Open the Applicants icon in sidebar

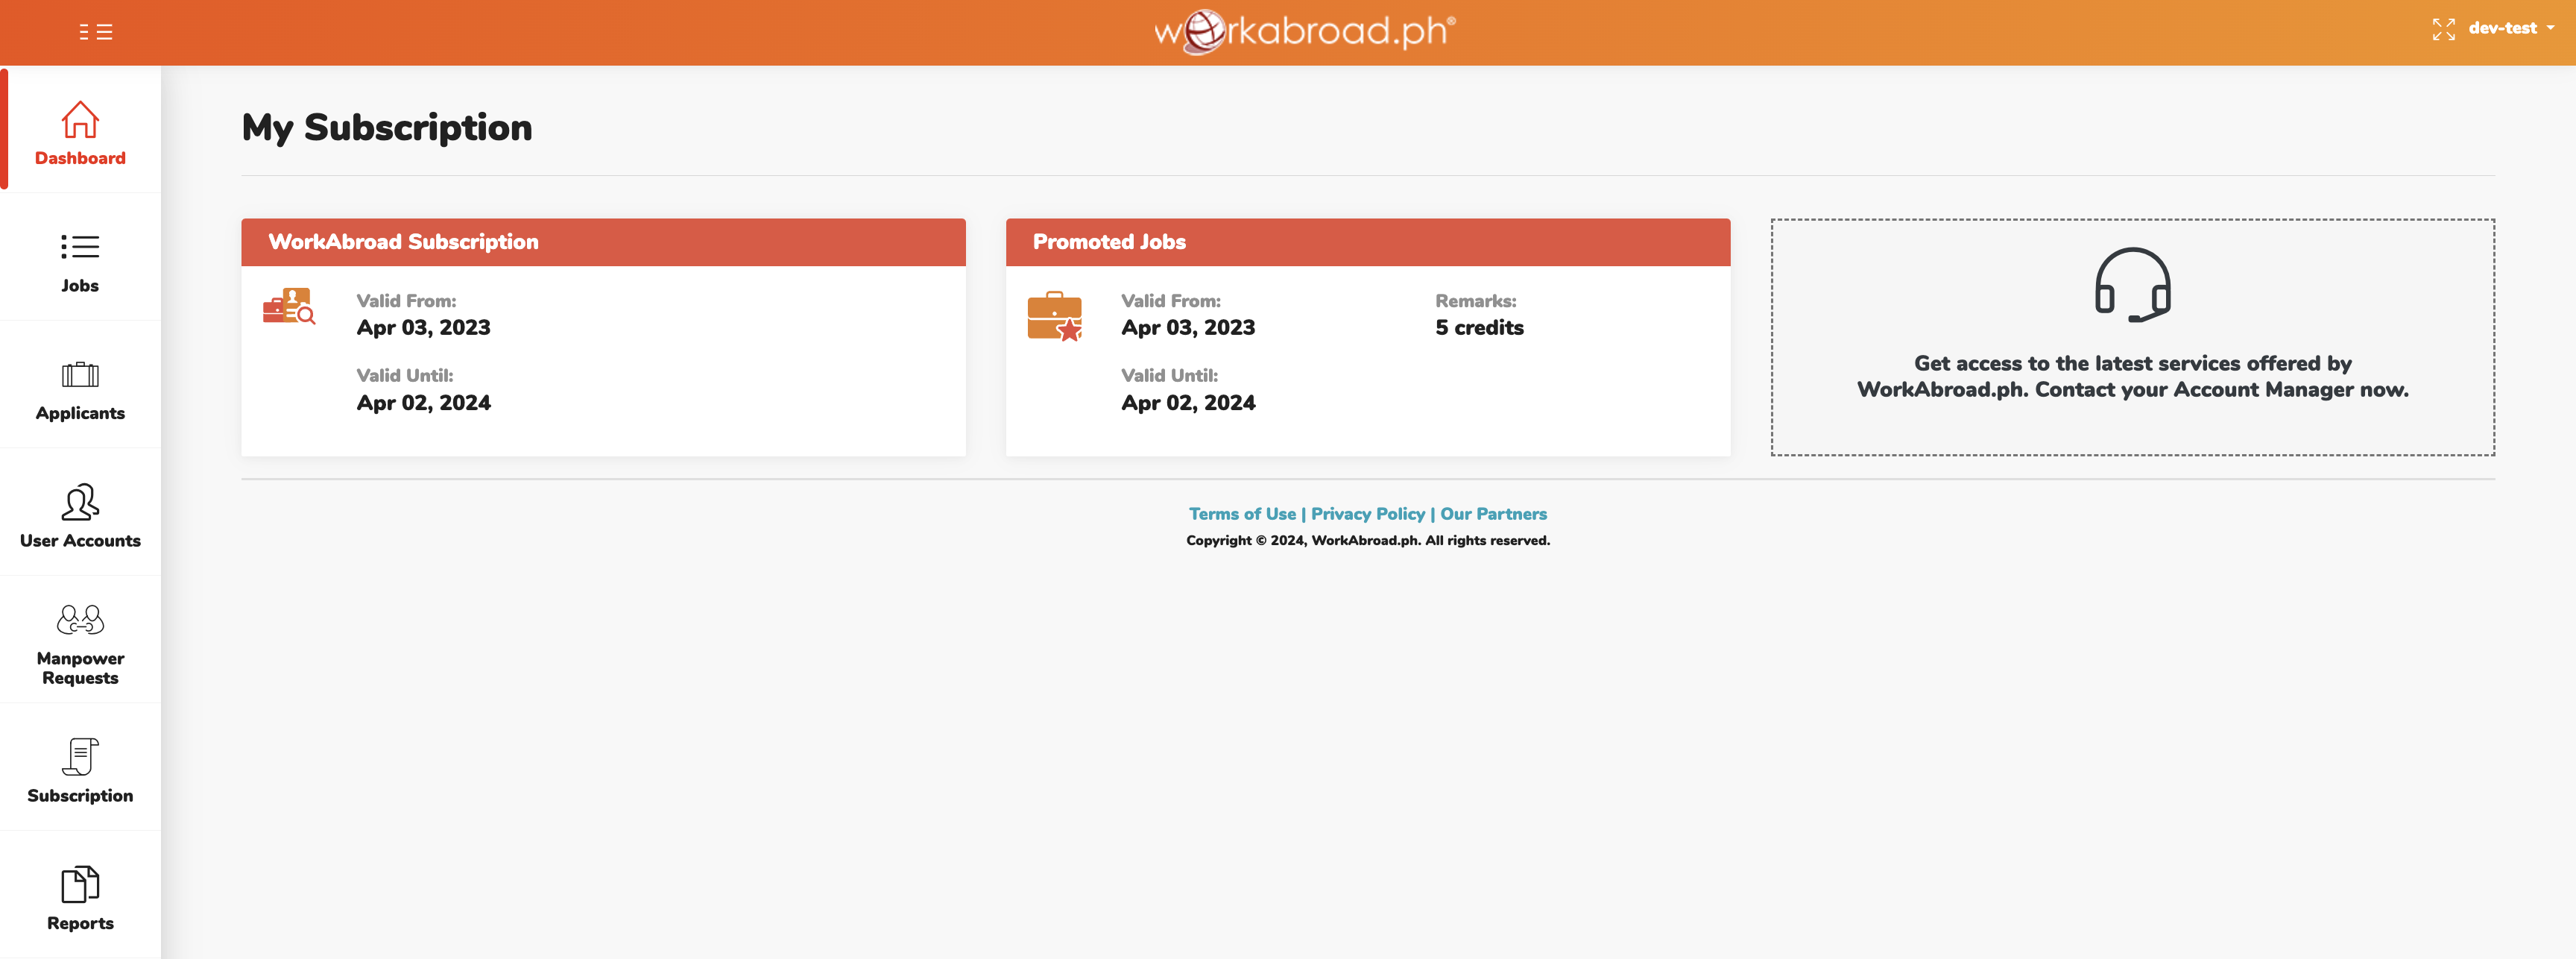pyautogui.click(x=80, y=375)
